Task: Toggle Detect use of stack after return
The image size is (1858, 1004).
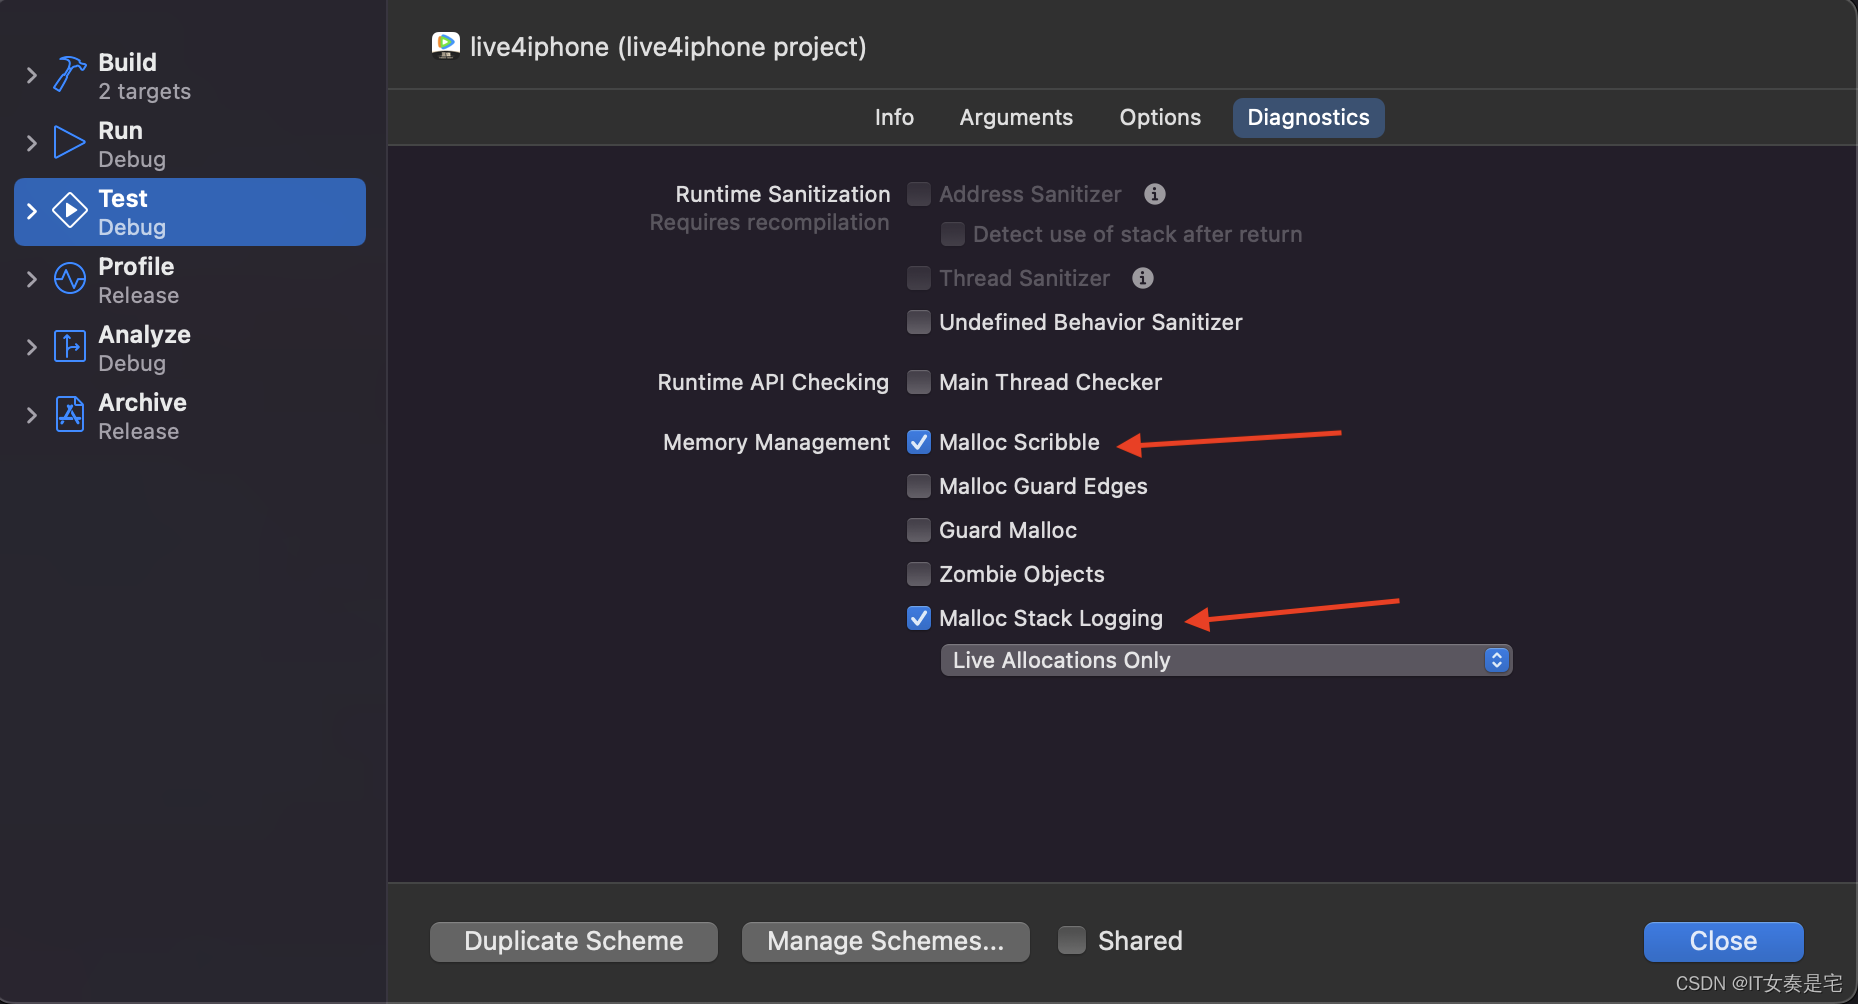Action: click(953, 234)
